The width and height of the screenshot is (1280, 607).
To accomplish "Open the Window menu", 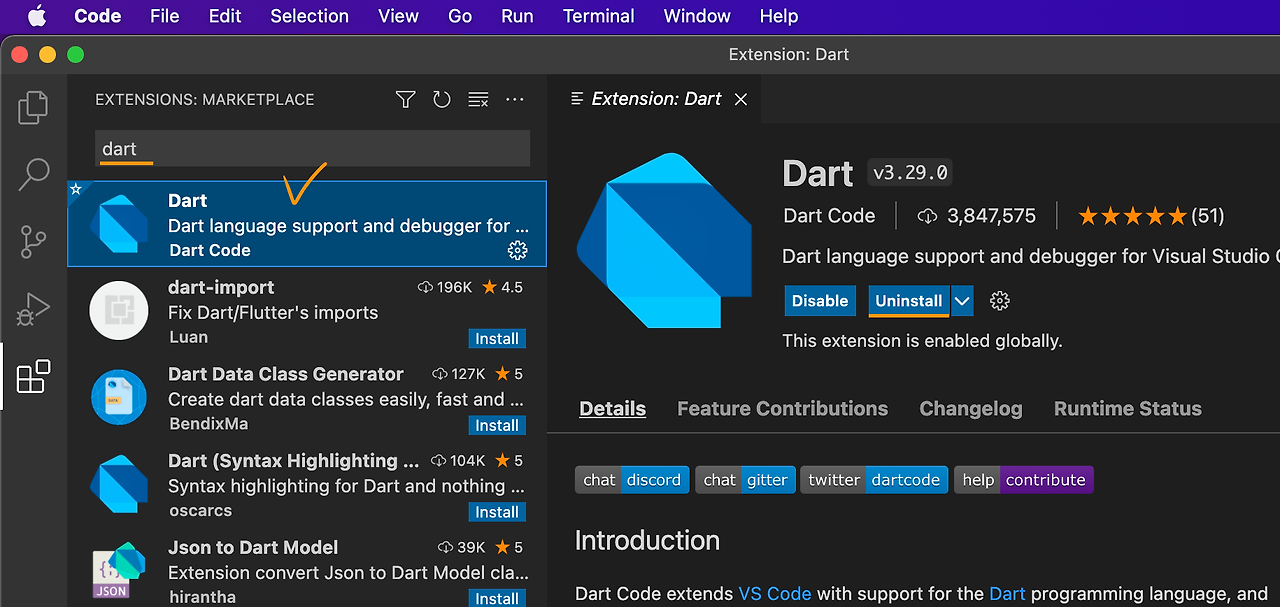I will tap(697, 16).
